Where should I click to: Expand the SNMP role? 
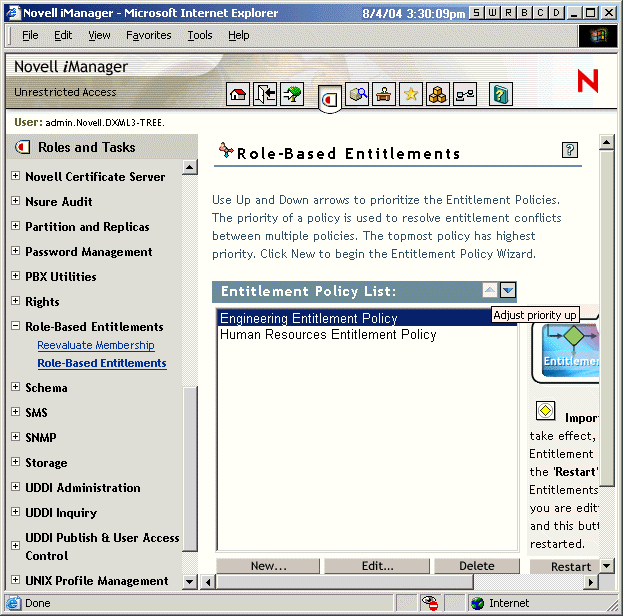pos(15,437)
